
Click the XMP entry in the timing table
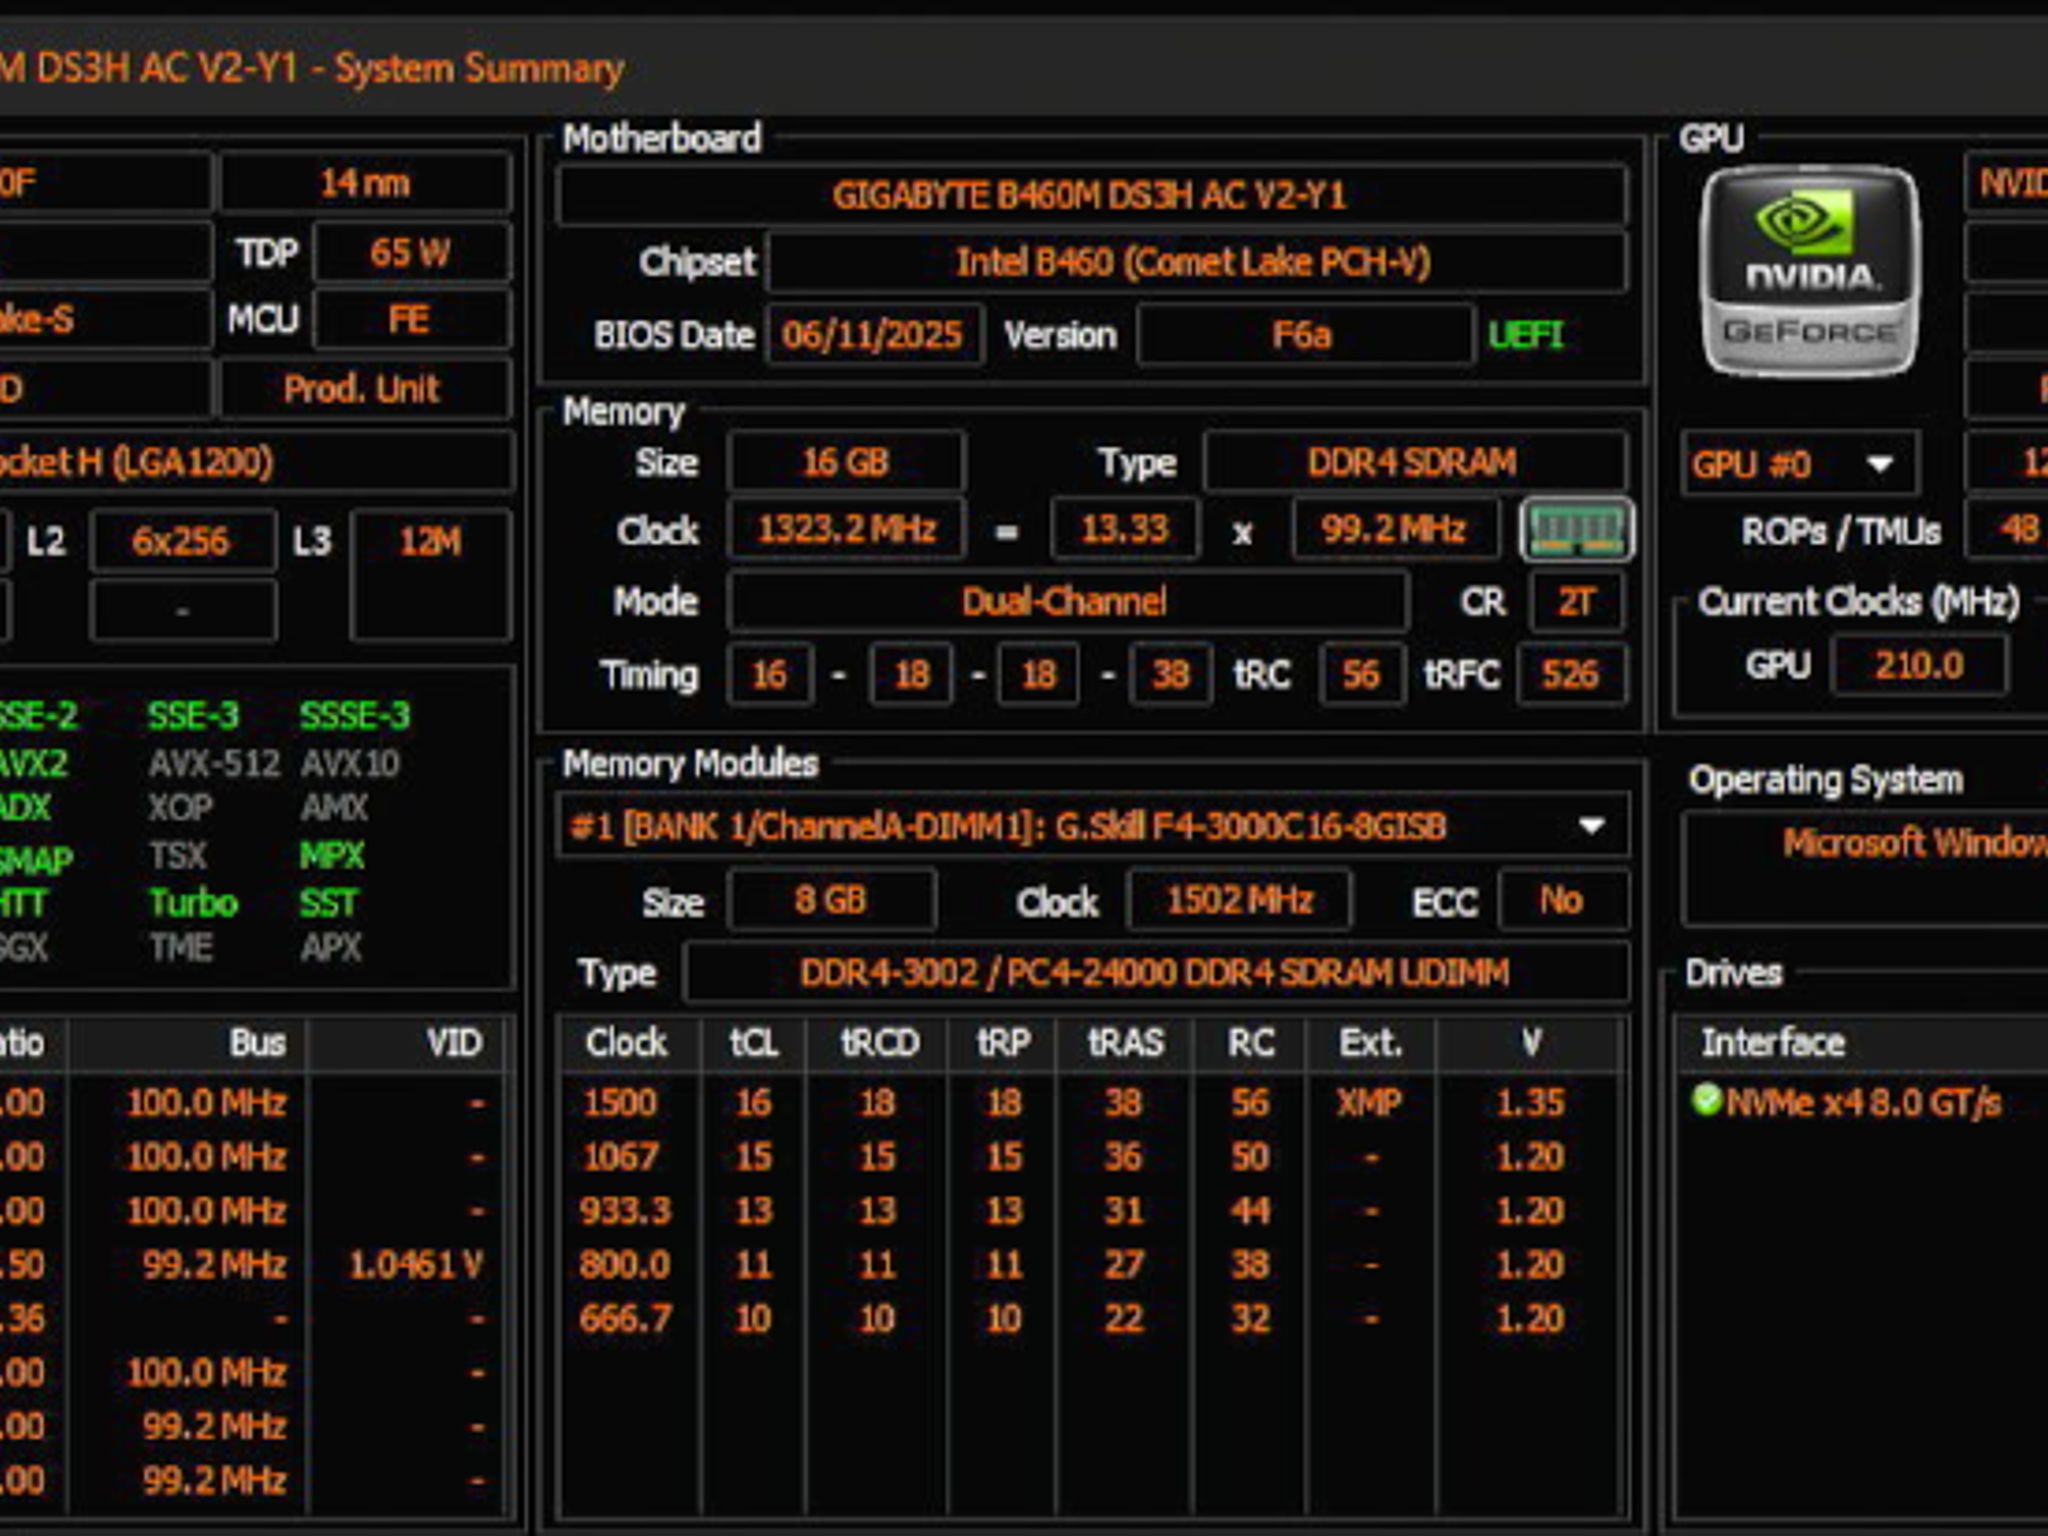1370,1102
